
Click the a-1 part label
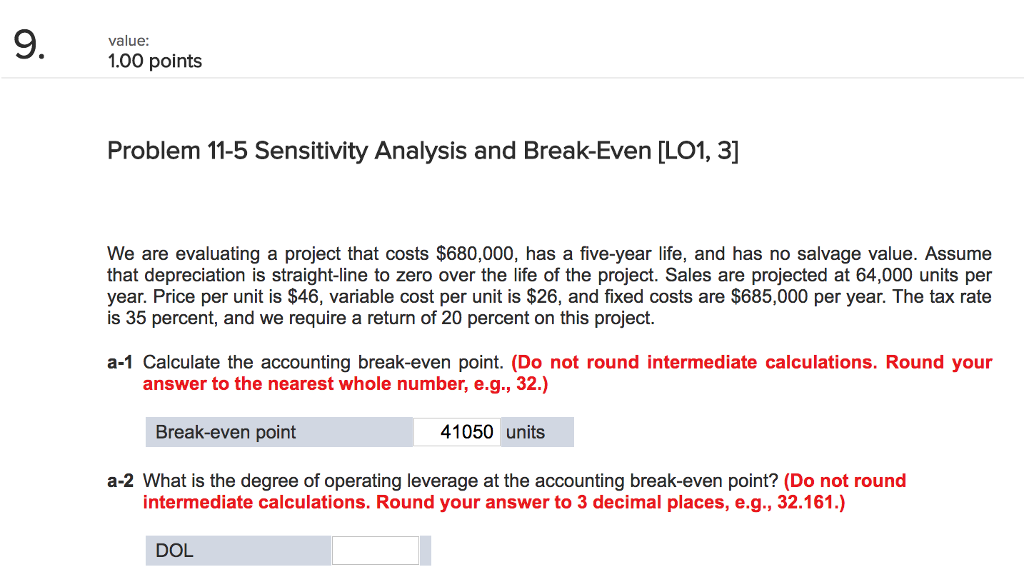[119, 362]
